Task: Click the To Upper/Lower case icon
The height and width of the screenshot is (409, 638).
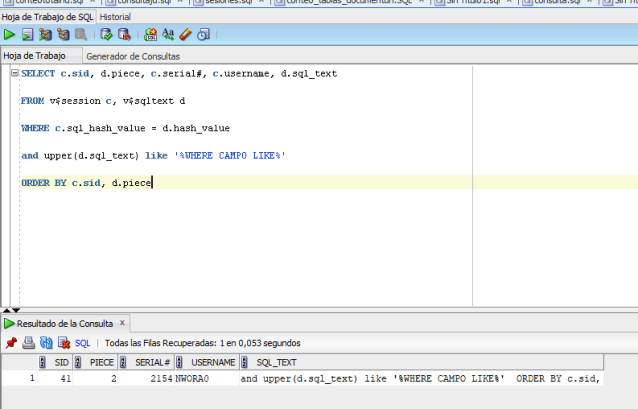Action: (x=167, y=34)
